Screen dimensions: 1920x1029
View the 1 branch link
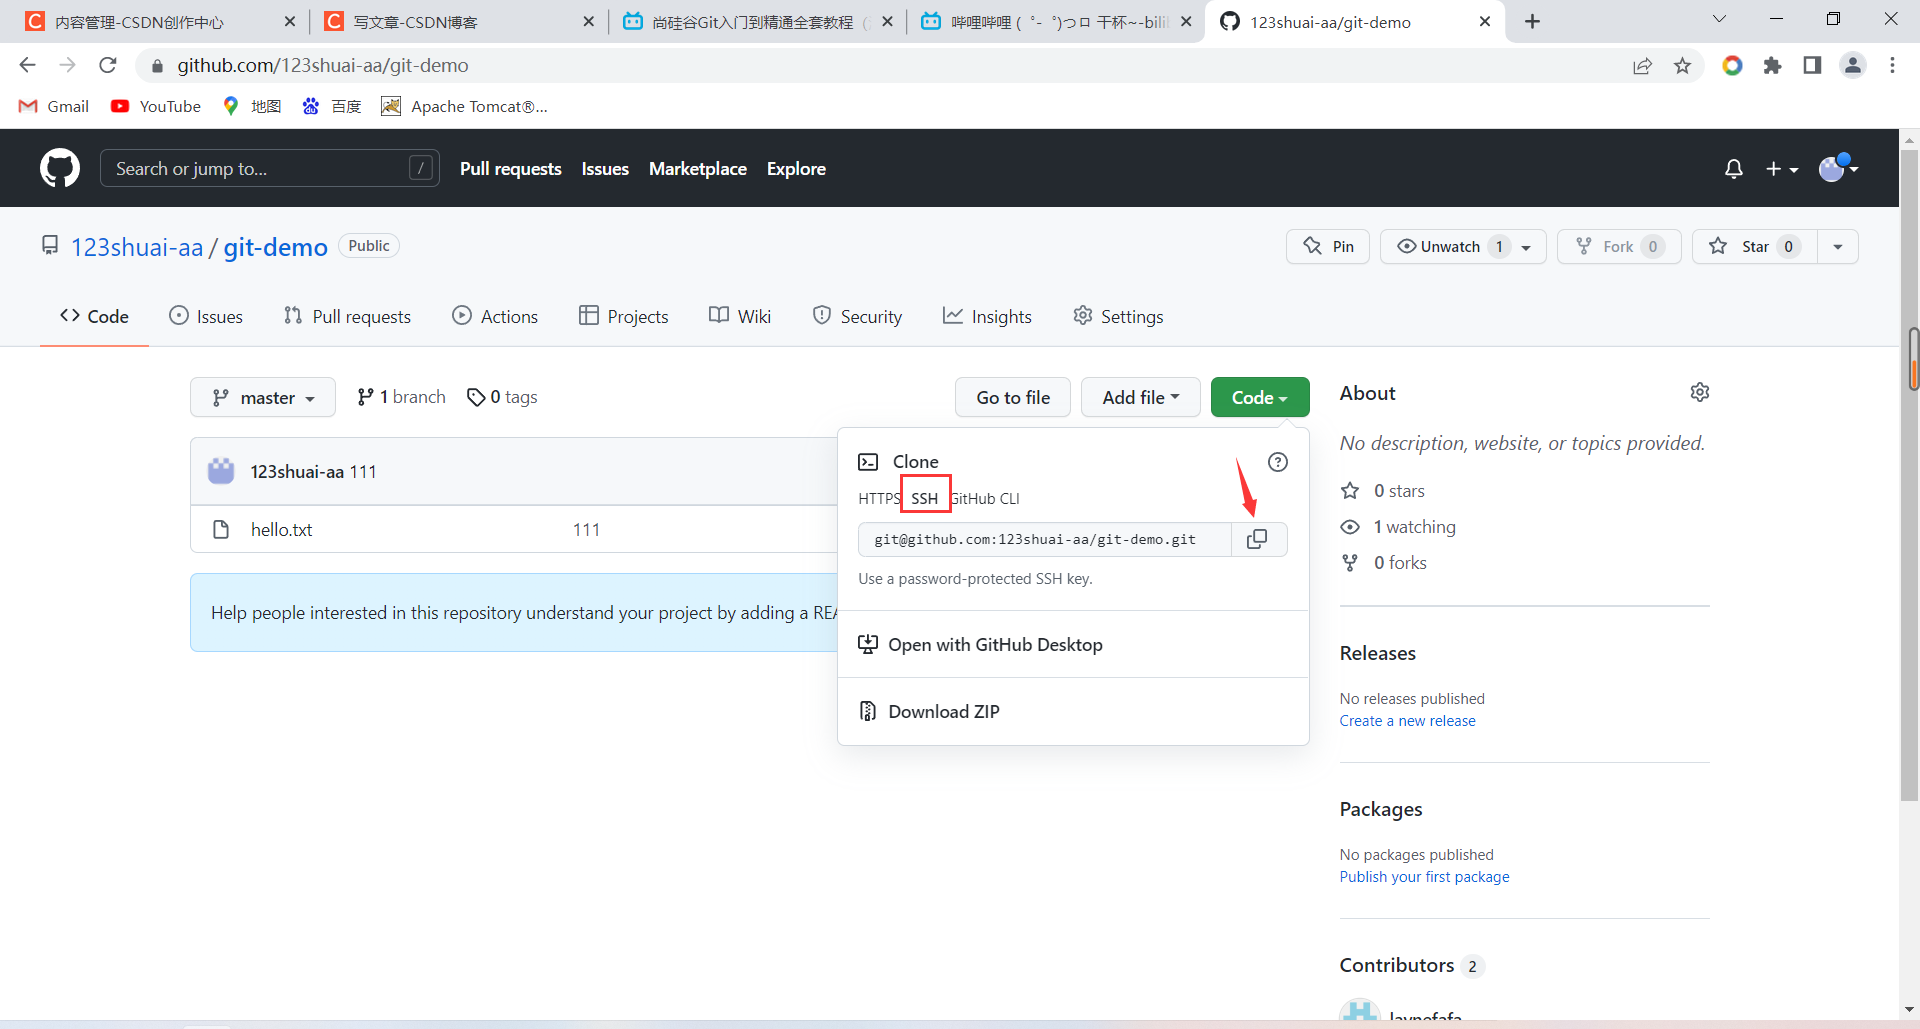click(401, 397)
